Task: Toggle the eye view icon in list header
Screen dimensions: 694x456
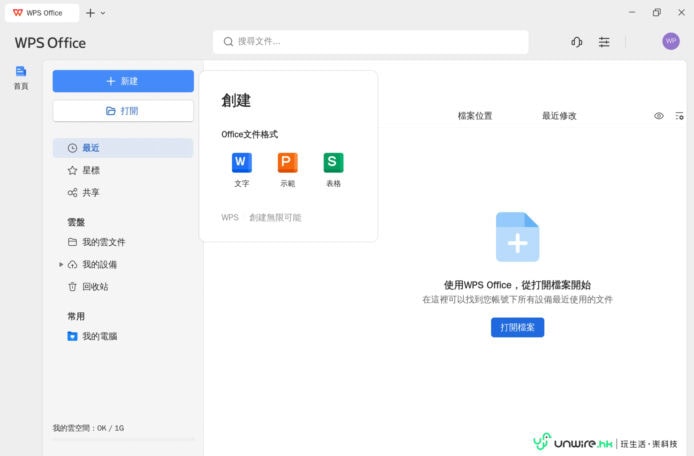Action: click(x=659, y=116)
